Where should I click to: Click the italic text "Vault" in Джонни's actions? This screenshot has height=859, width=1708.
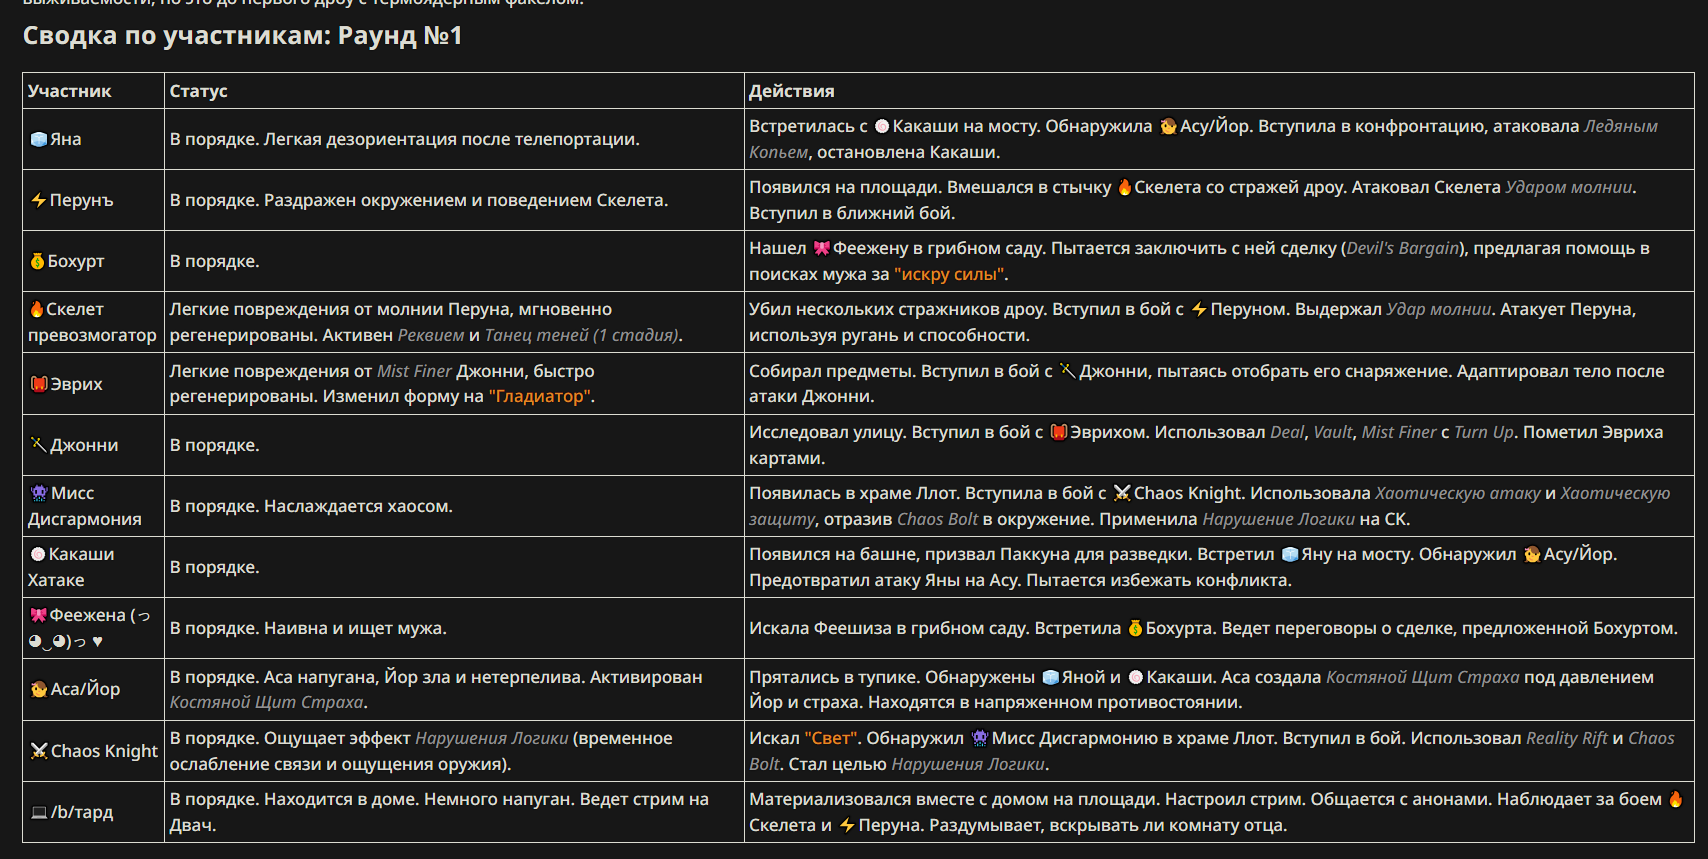[x=1333, y=432]
